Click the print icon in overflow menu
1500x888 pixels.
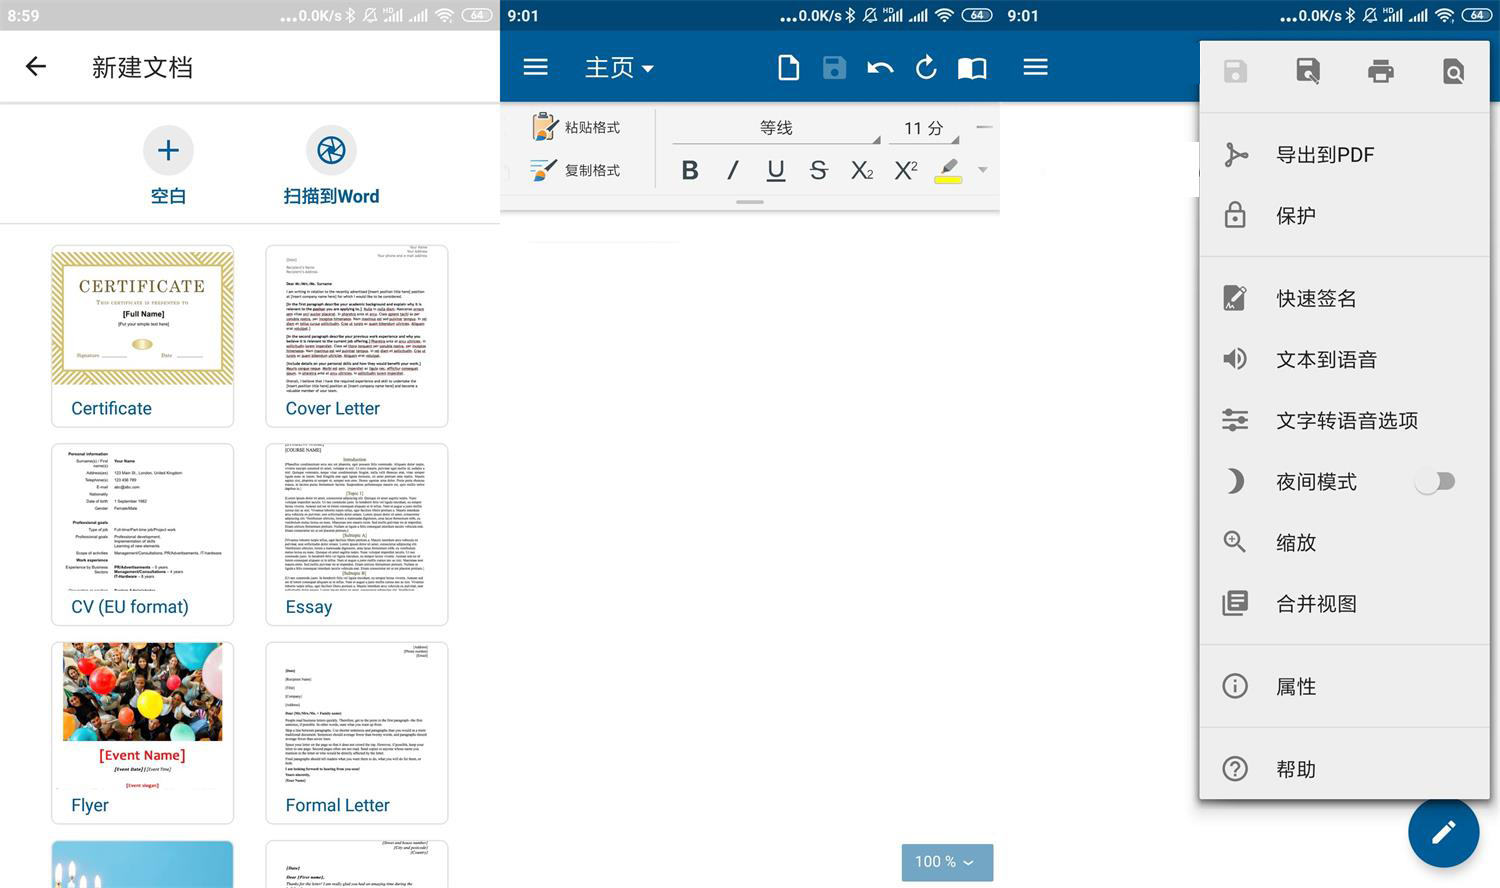click(1381, 71)
